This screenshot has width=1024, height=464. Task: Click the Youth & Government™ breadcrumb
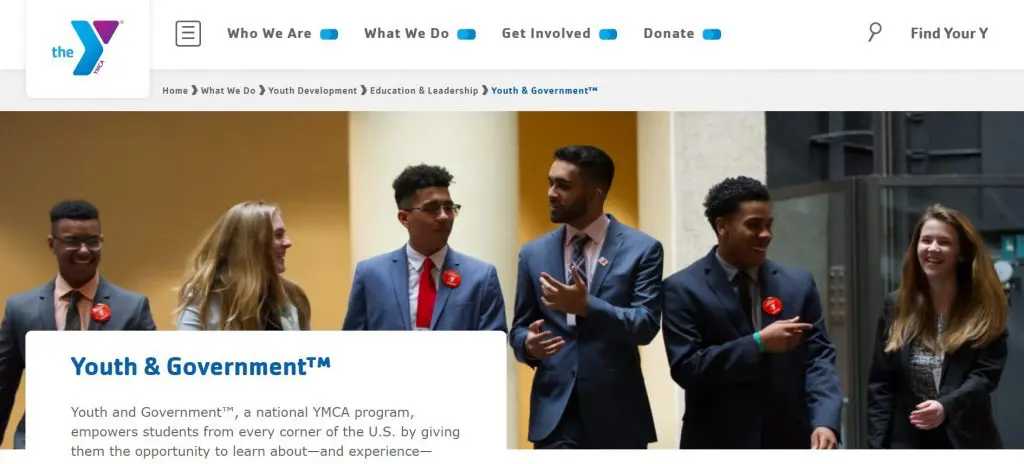click(x=544, y=91)
